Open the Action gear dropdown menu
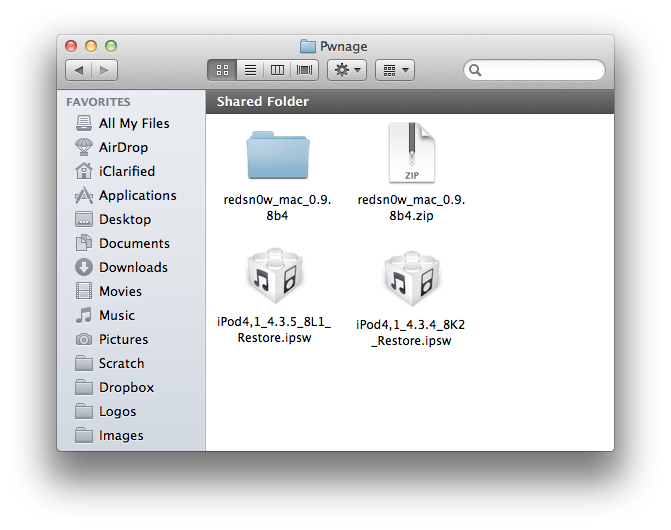The width and height of the screenshot is (671, 530). click(x=347, y=70)
